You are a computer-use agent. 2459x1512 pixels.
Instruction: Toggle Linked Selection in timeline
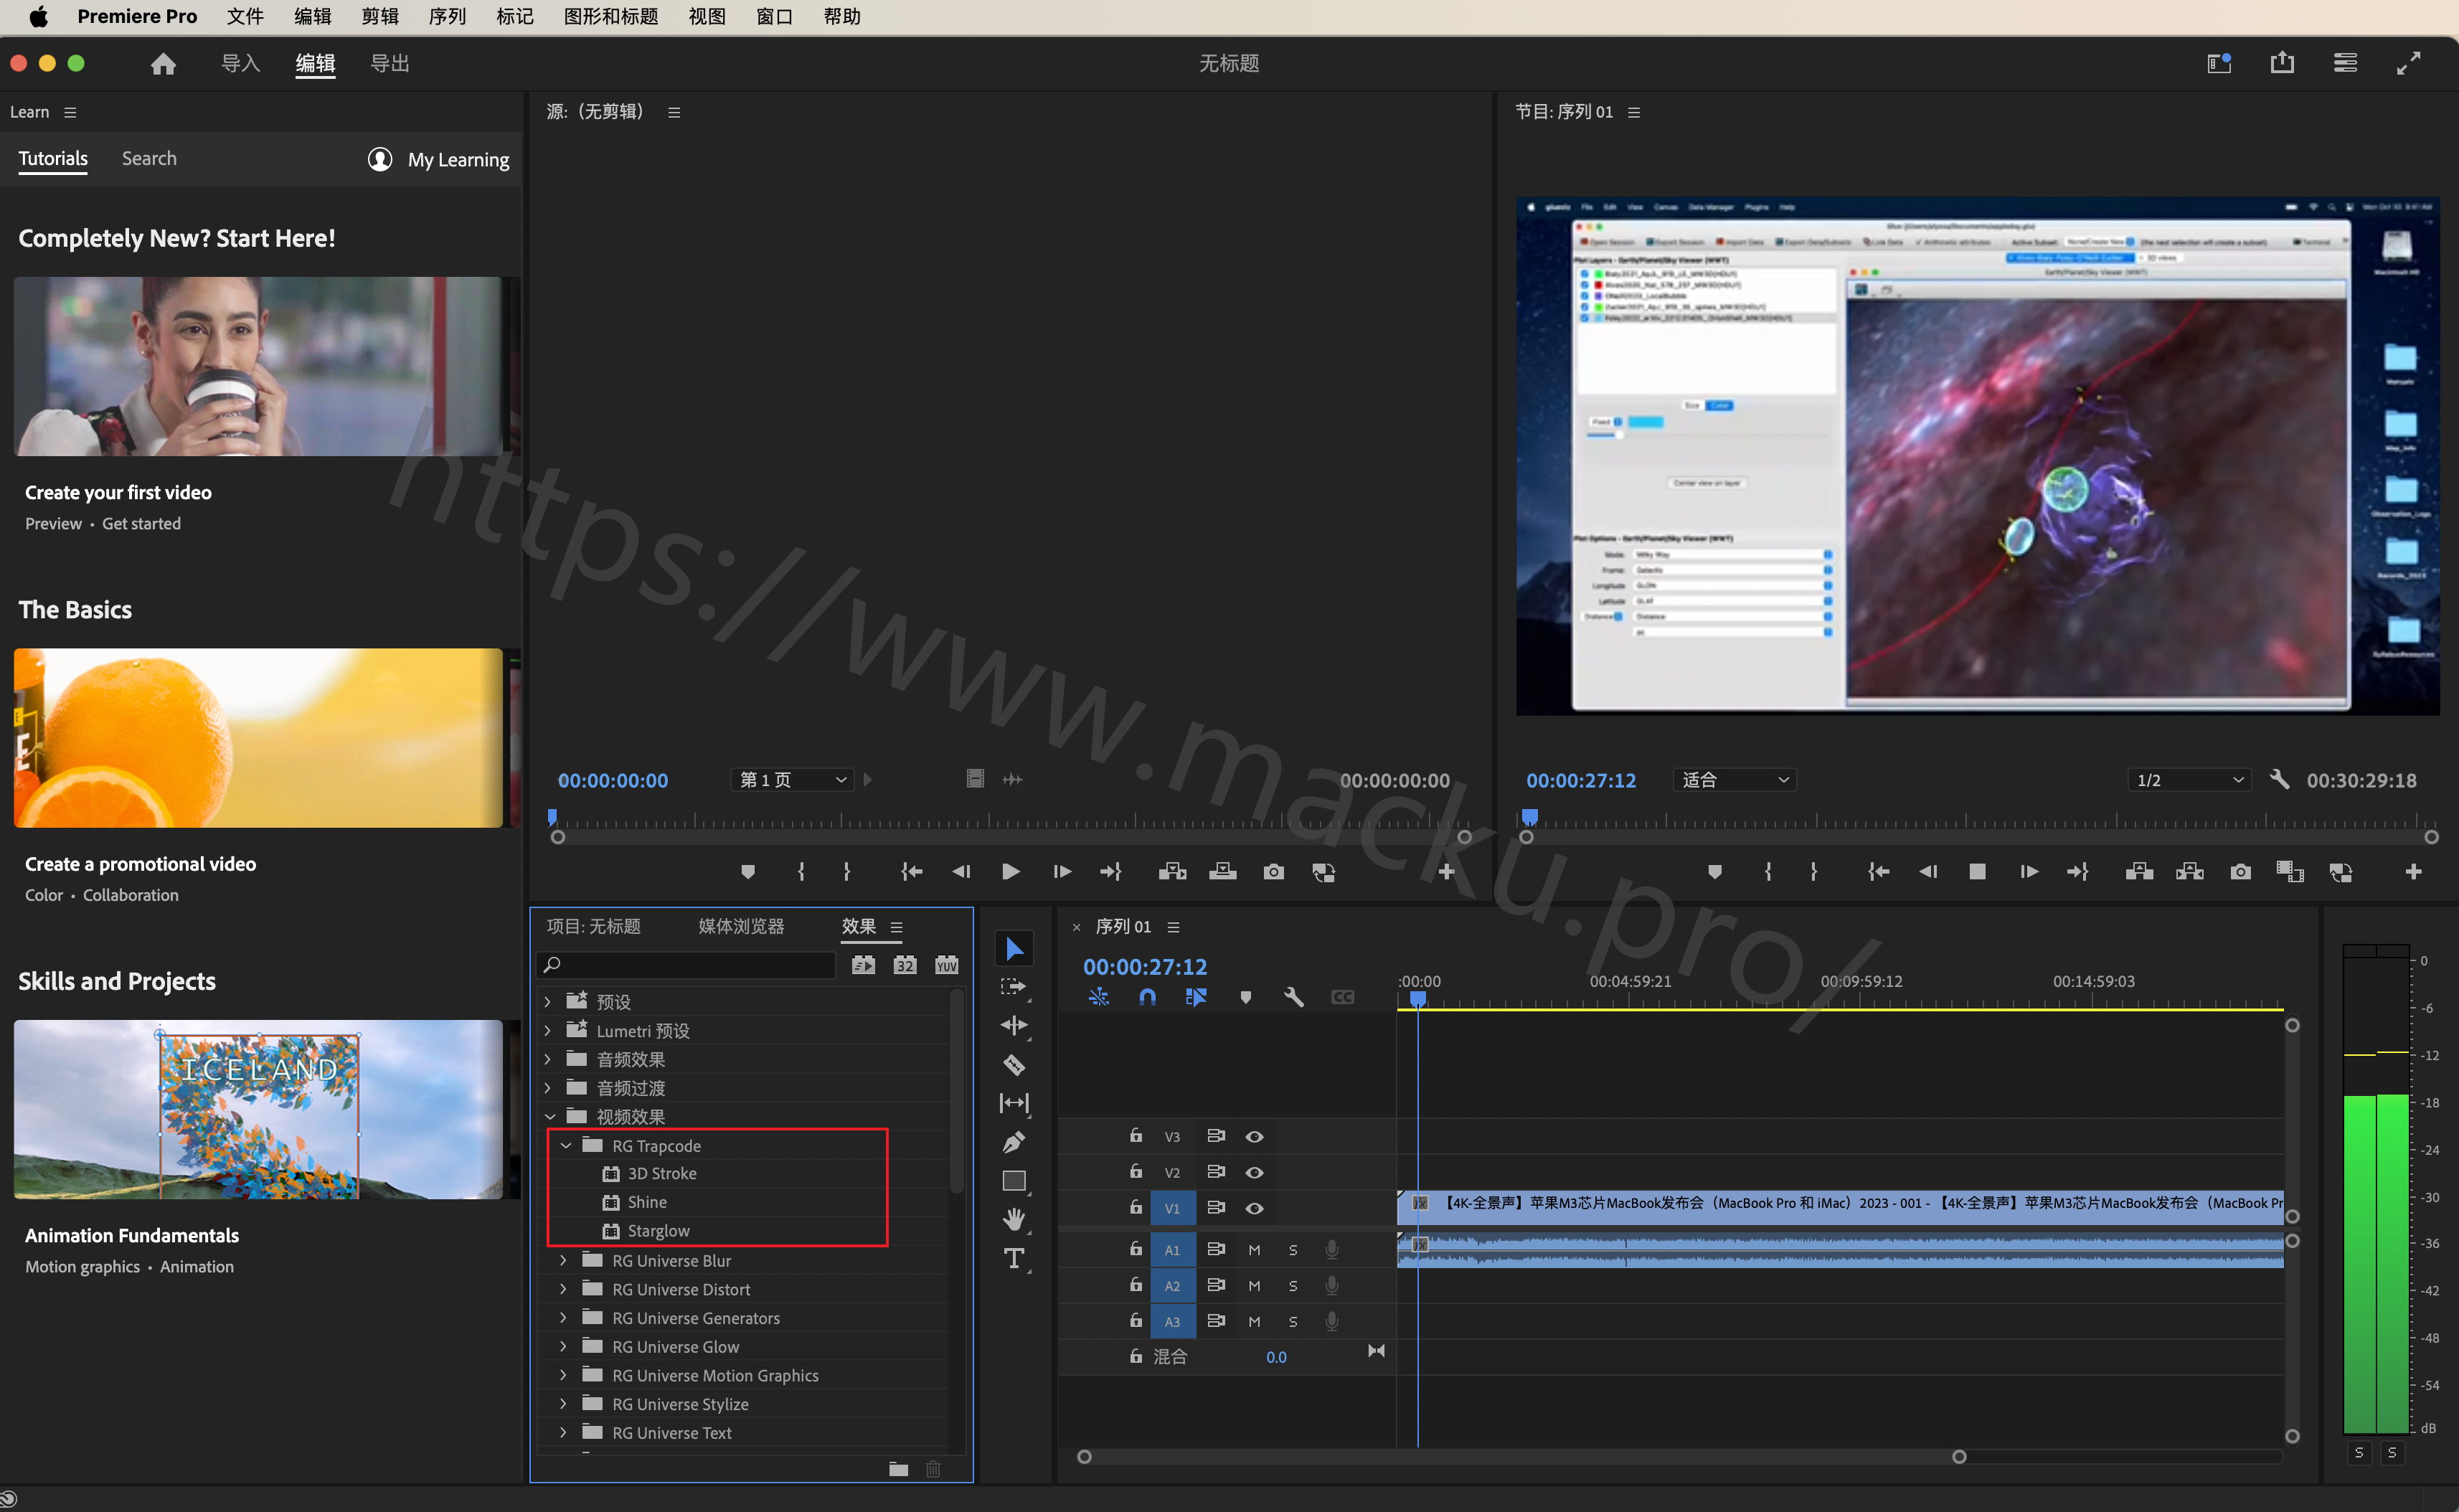(x=1196, y=997)
